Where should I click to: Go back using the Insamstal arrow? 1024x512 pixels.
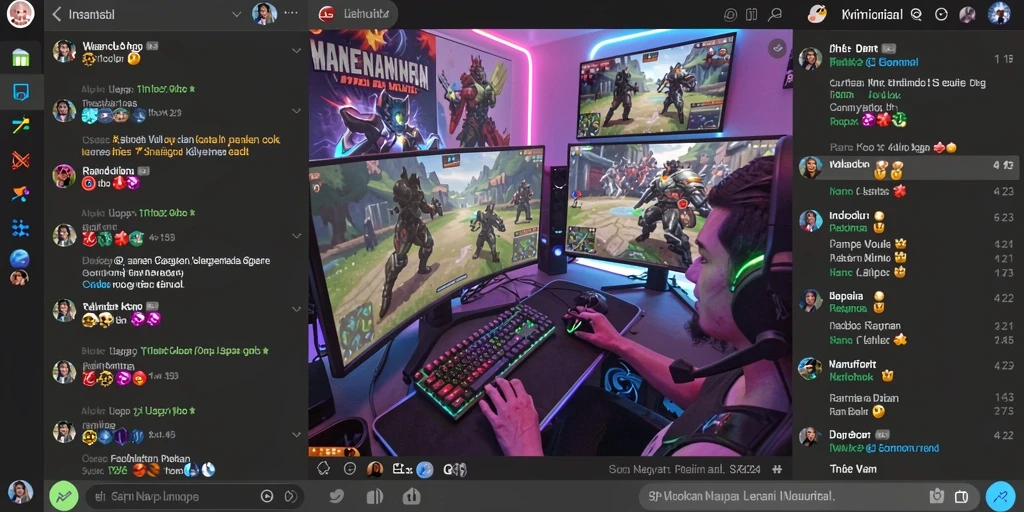coord(57,14)
